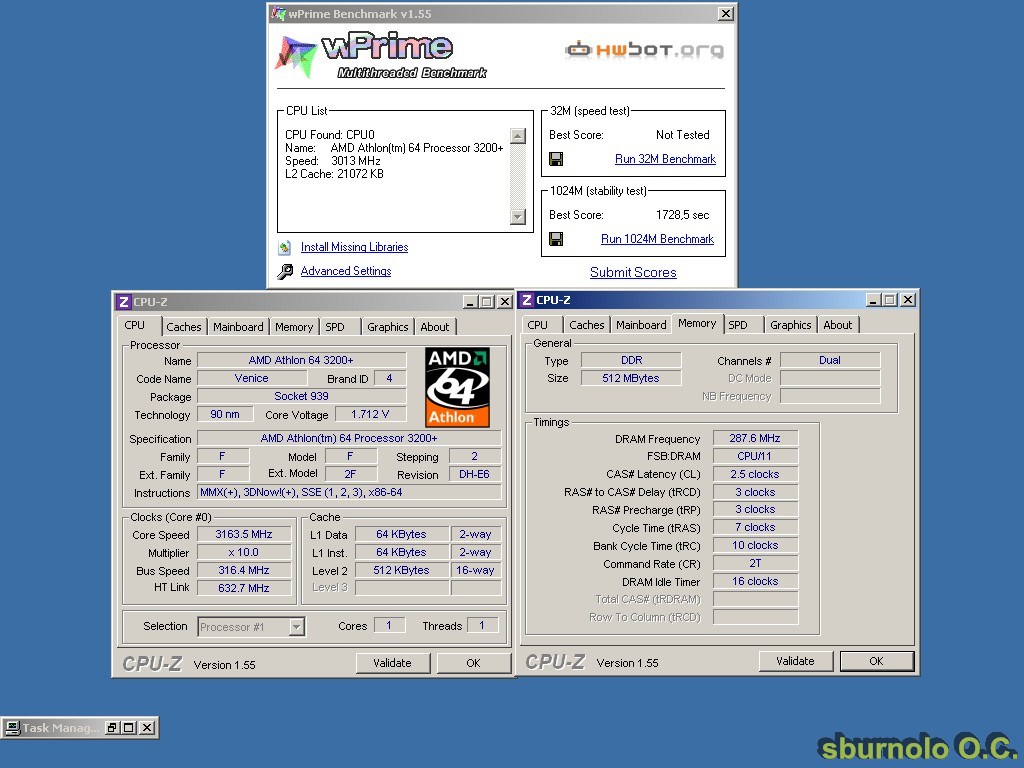Select Graphics tab in right CPU-Z window
1024x768 pixels.
[790, 325]
